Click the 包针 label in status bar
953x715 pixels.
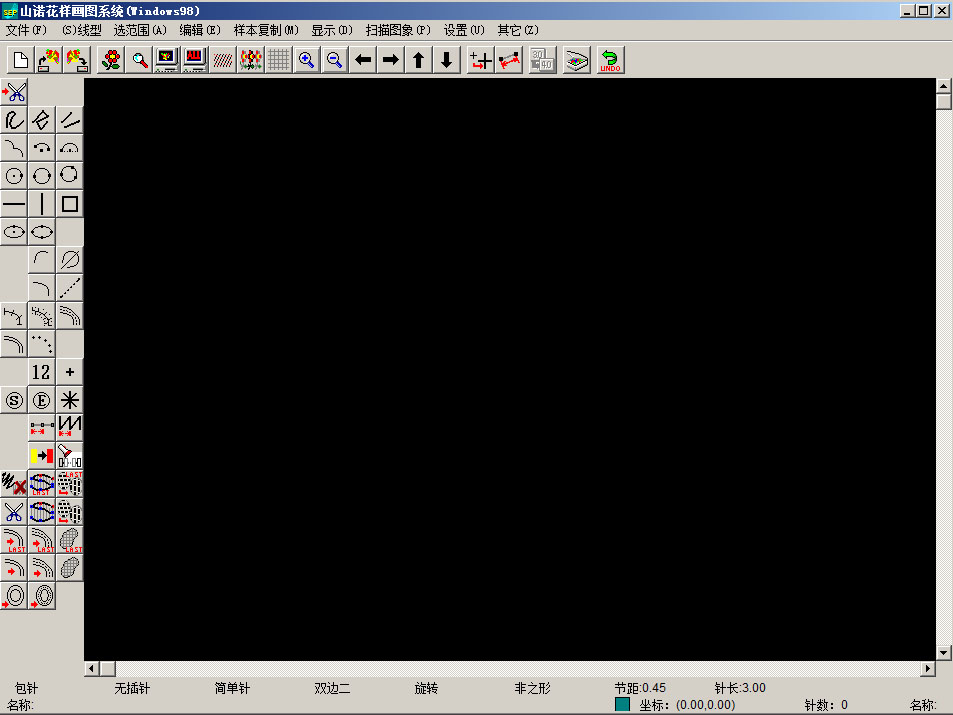click(x=26, y=689)
